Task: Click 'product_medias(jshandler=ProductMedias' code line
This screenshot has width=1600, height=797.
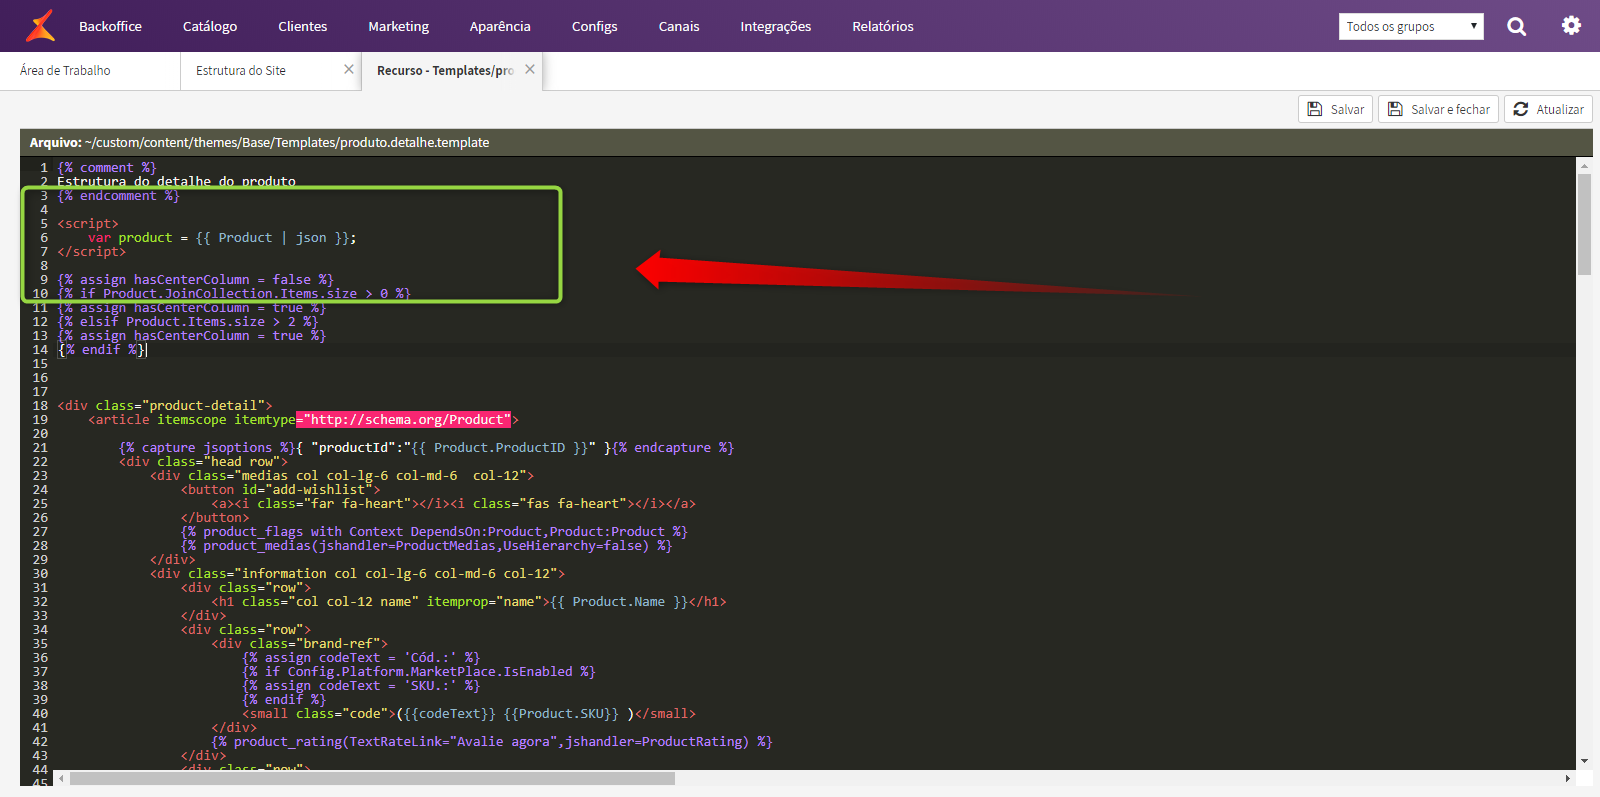Action: [426, 545]
